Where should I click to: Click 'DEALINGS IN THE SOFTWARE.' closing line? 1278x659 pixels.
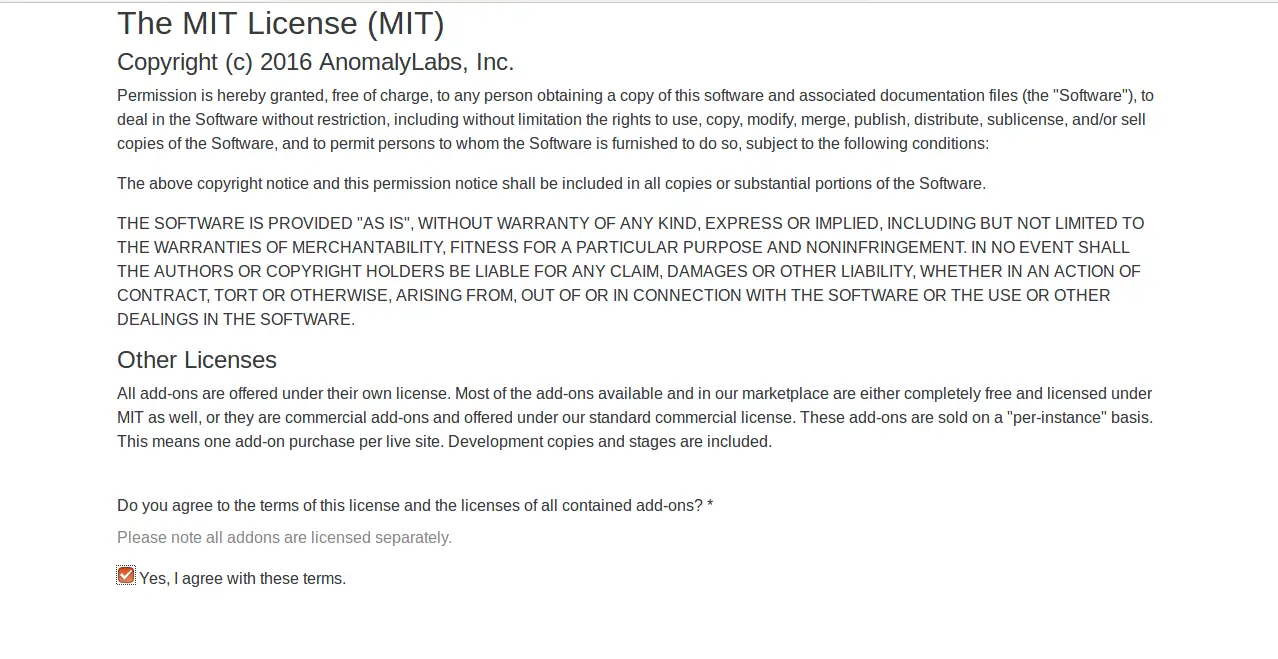click(236, 319)
